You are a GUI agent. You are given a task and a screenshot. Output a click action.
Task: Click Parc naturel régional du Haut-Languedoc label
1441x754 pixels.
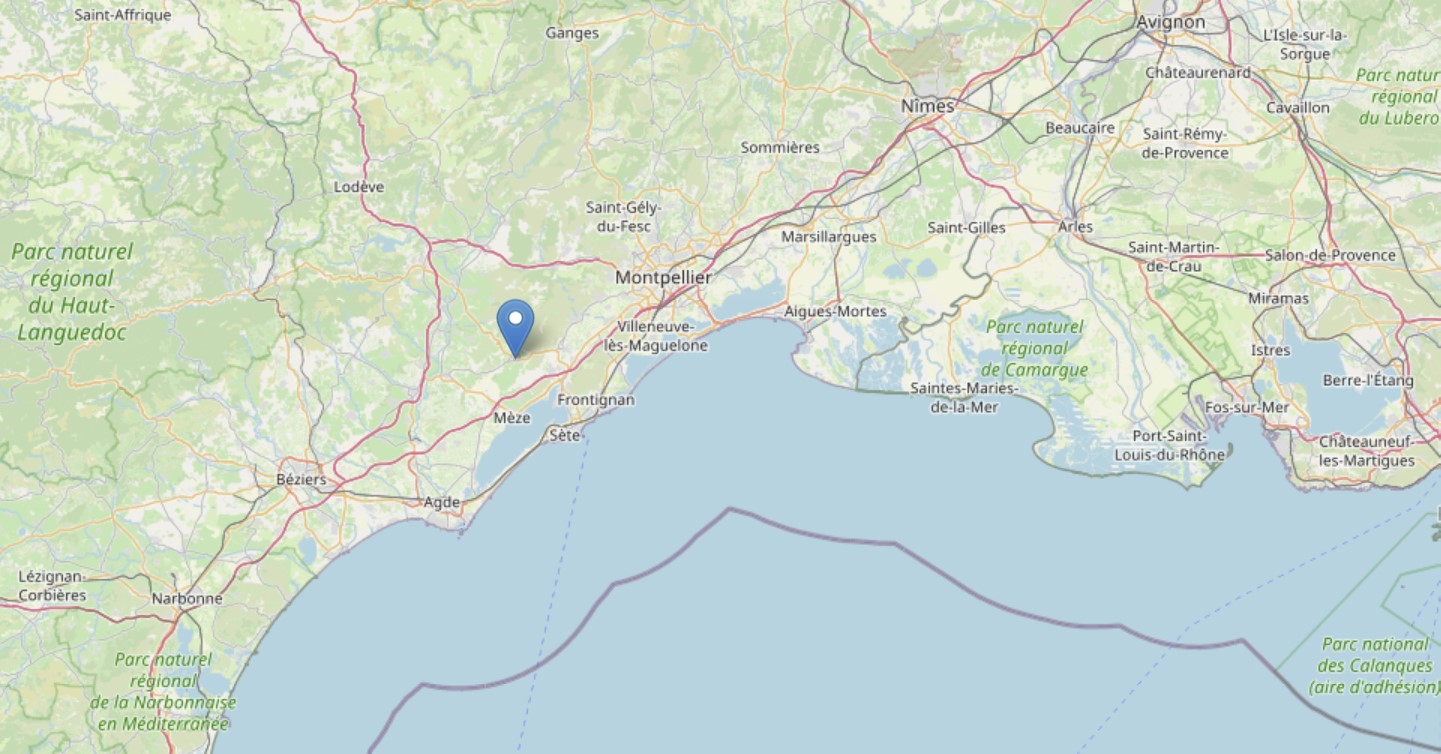coord(72,292)
